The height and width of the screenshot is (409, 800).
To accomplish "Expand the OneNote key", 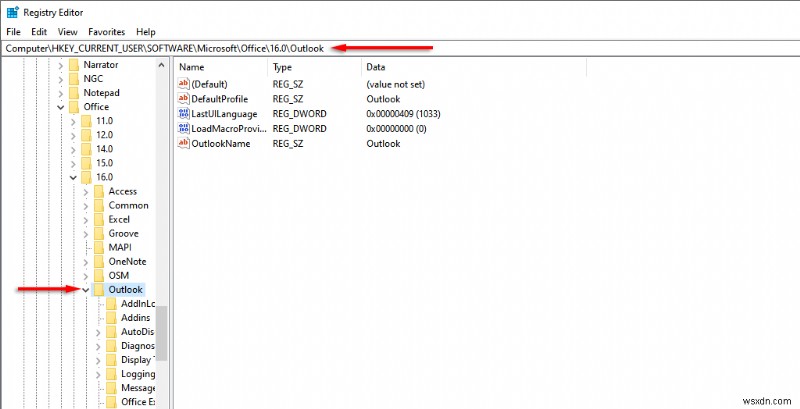I will [x=86, y=262].
